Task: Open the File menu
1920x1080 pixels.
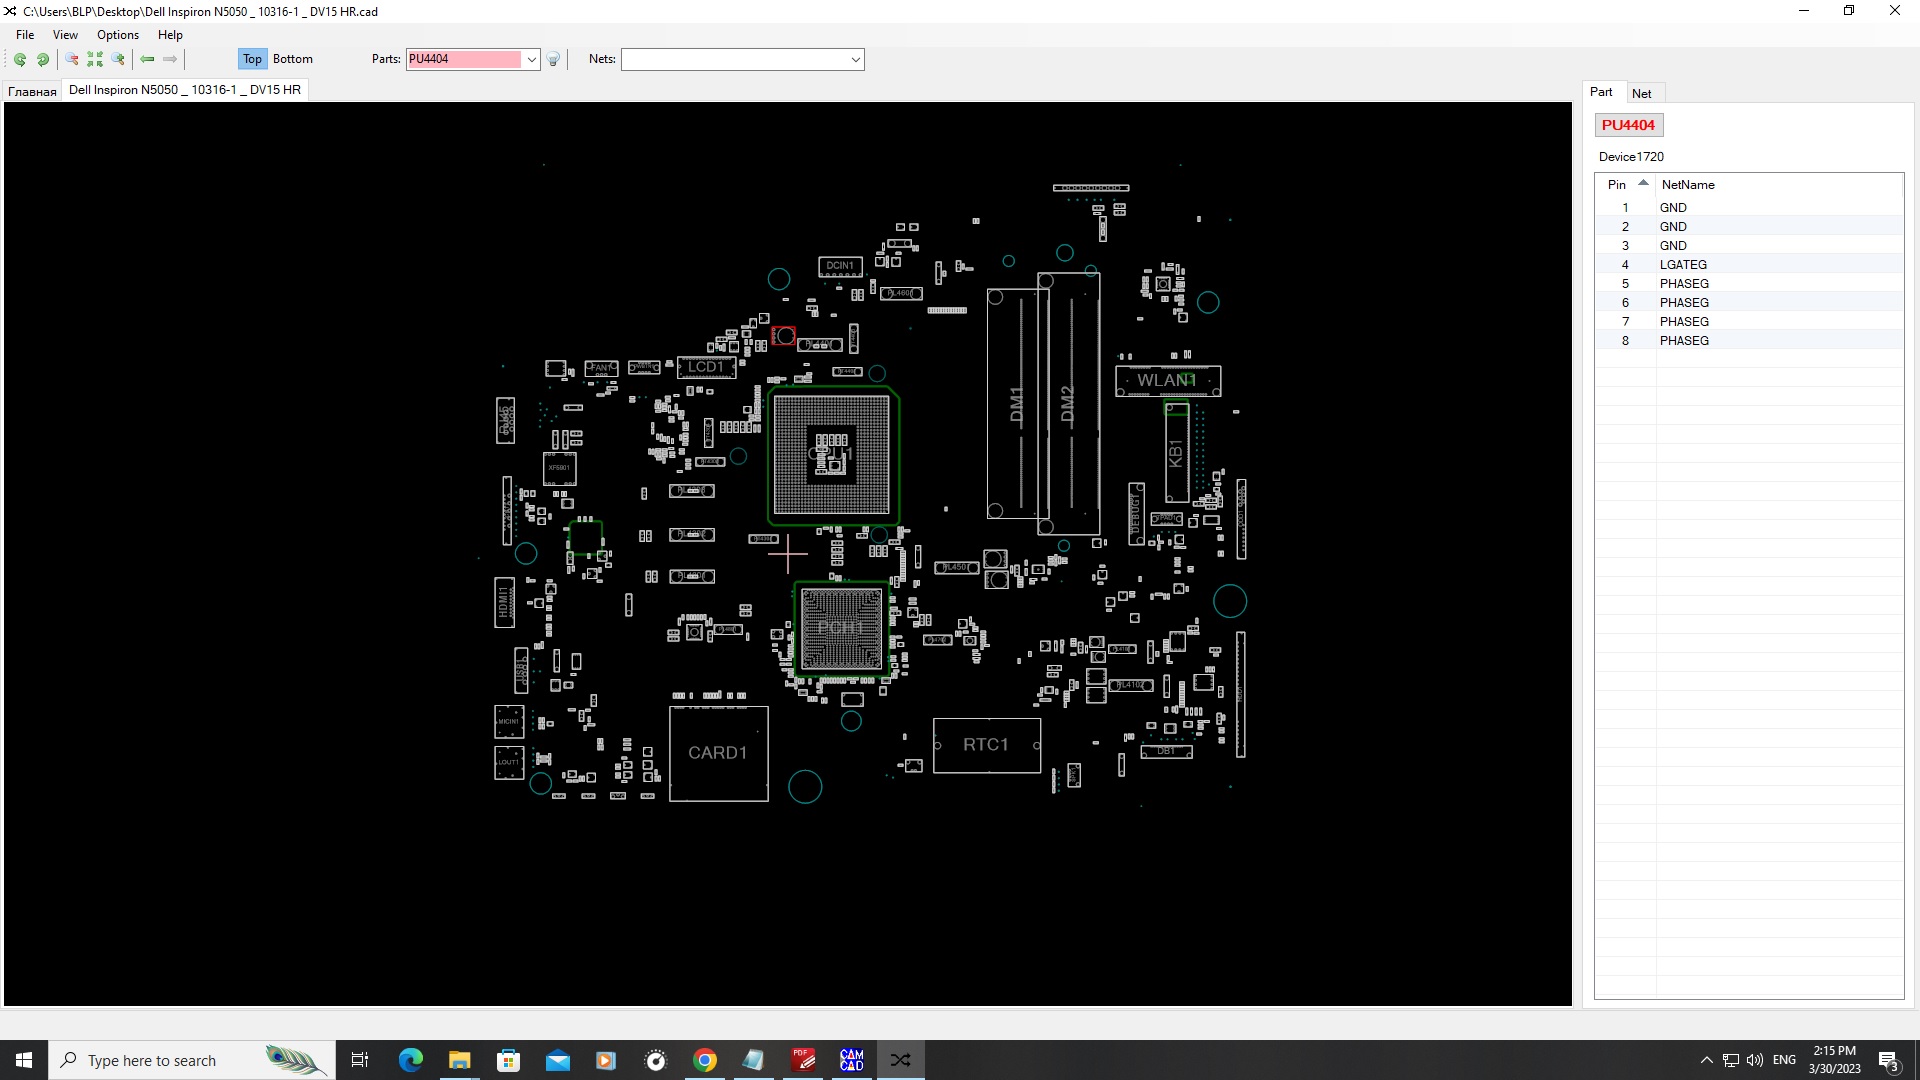Action: tap(25, 34)
